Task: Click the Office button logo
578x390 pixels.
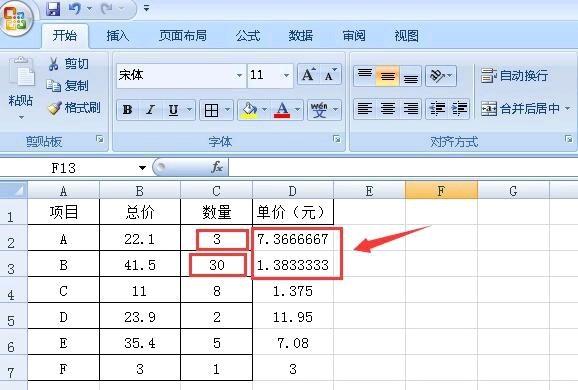Action: click(x=15, y=17)
